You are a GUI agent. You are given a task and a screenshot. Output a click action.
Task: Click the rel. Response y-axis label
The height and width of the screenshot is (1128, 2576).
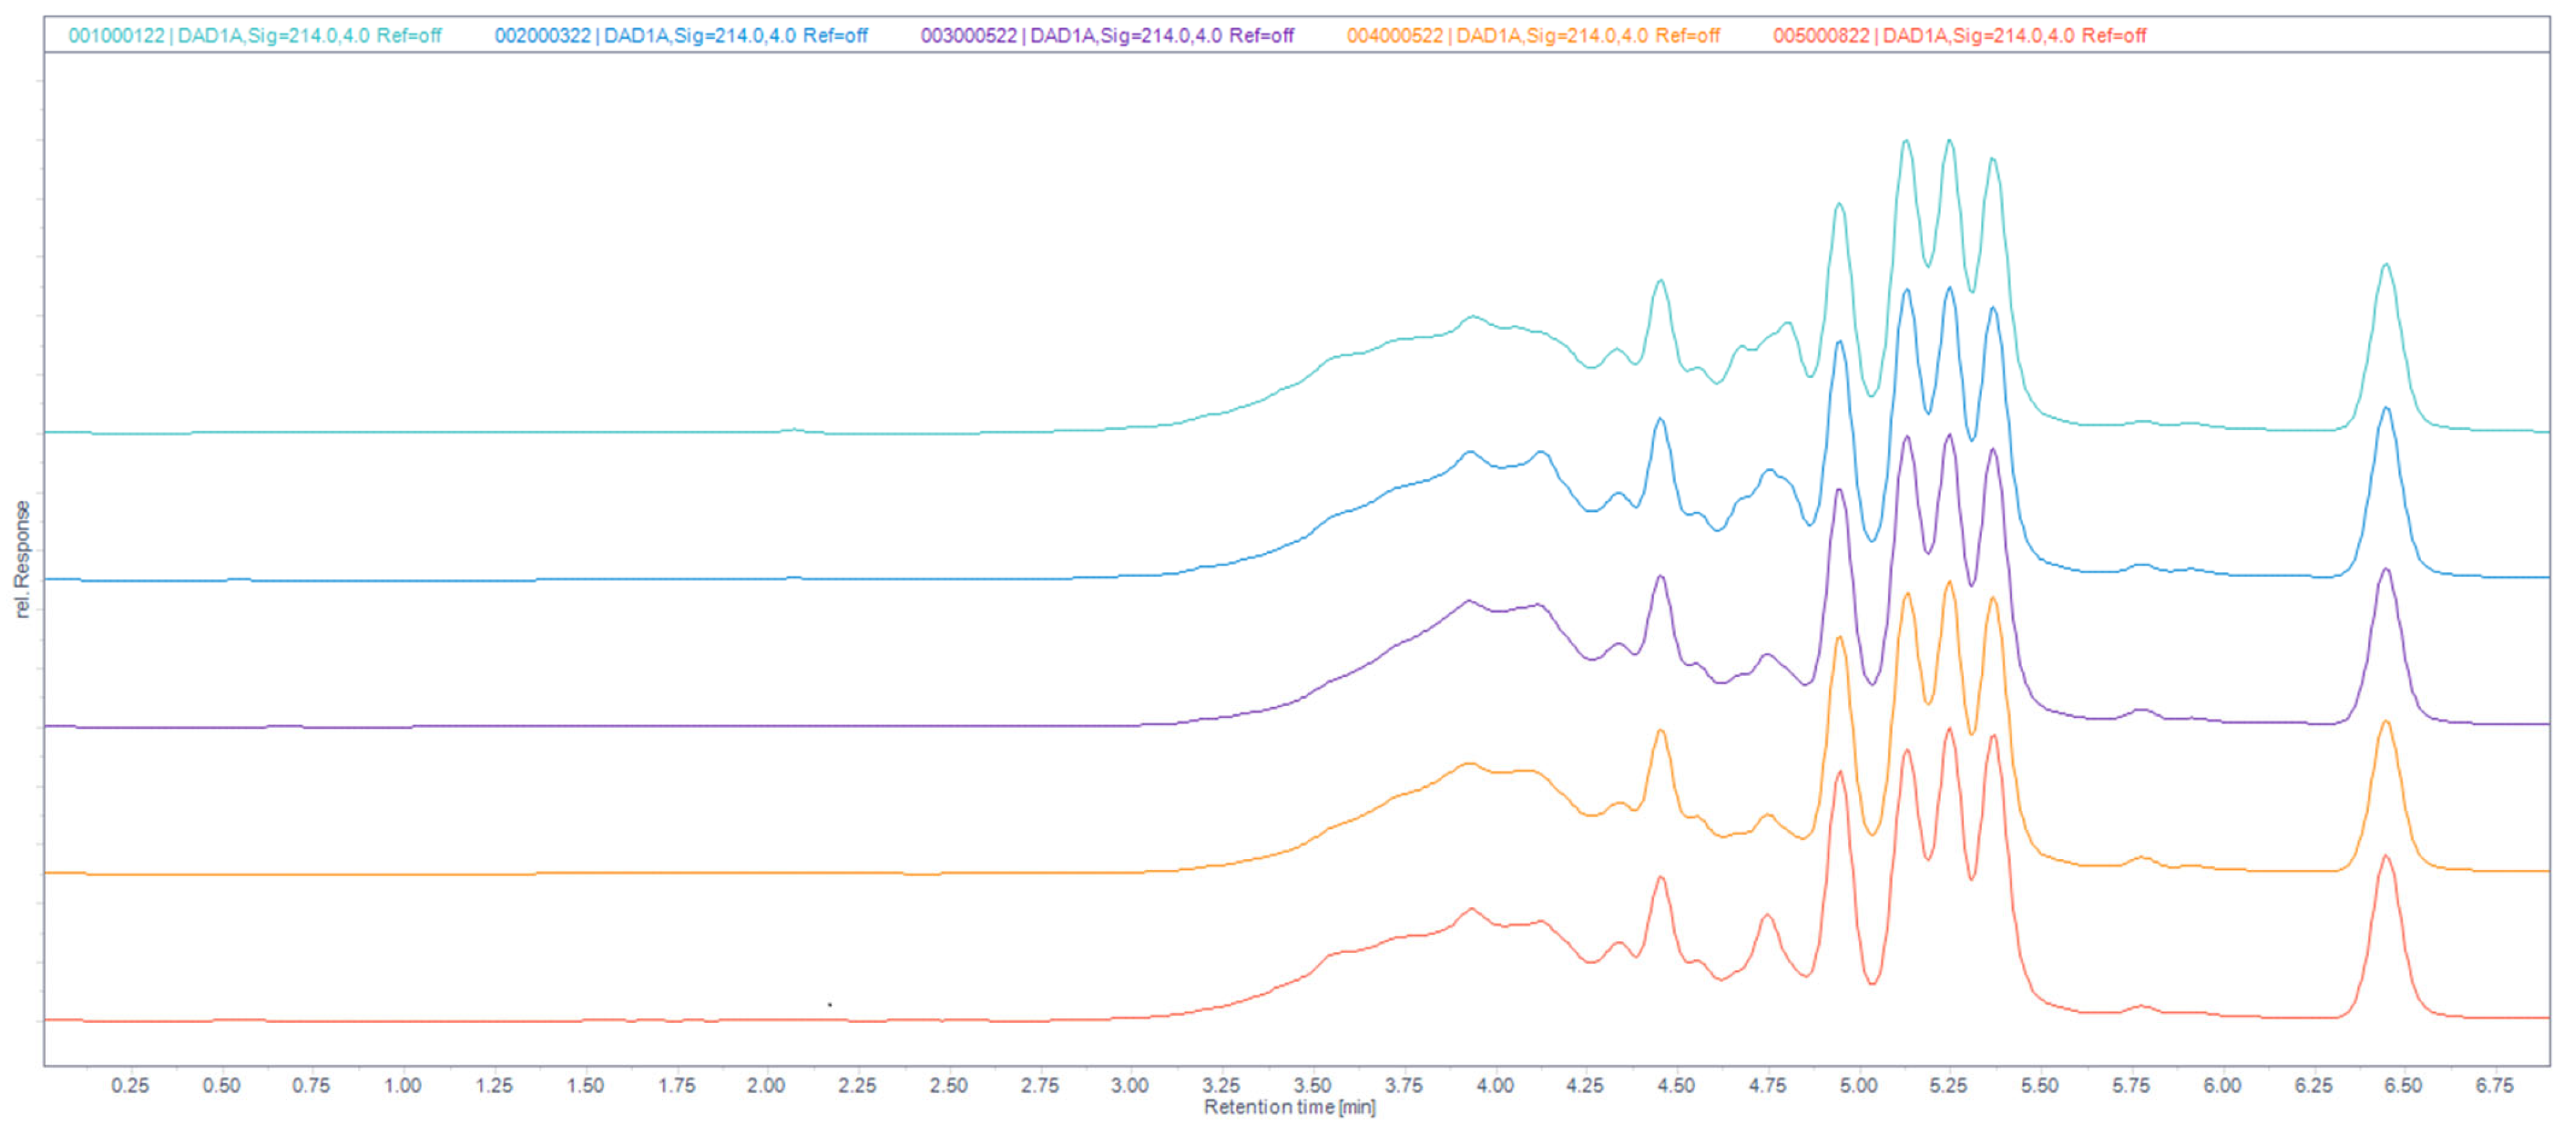(x=22, y=559)
